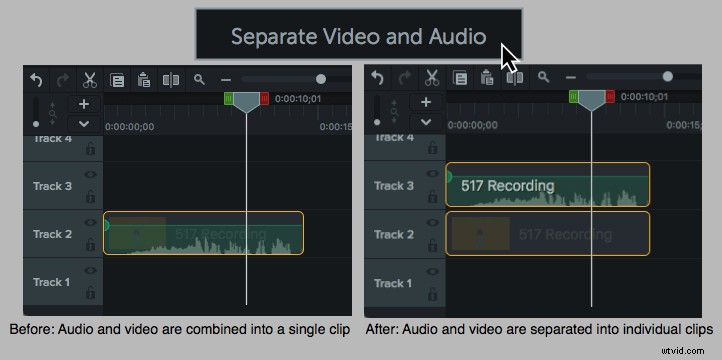Screen dimensions: 722x360
Task: Cut with scissors in Before timeline
Action: pyautogui.click(x=90, y=80)
